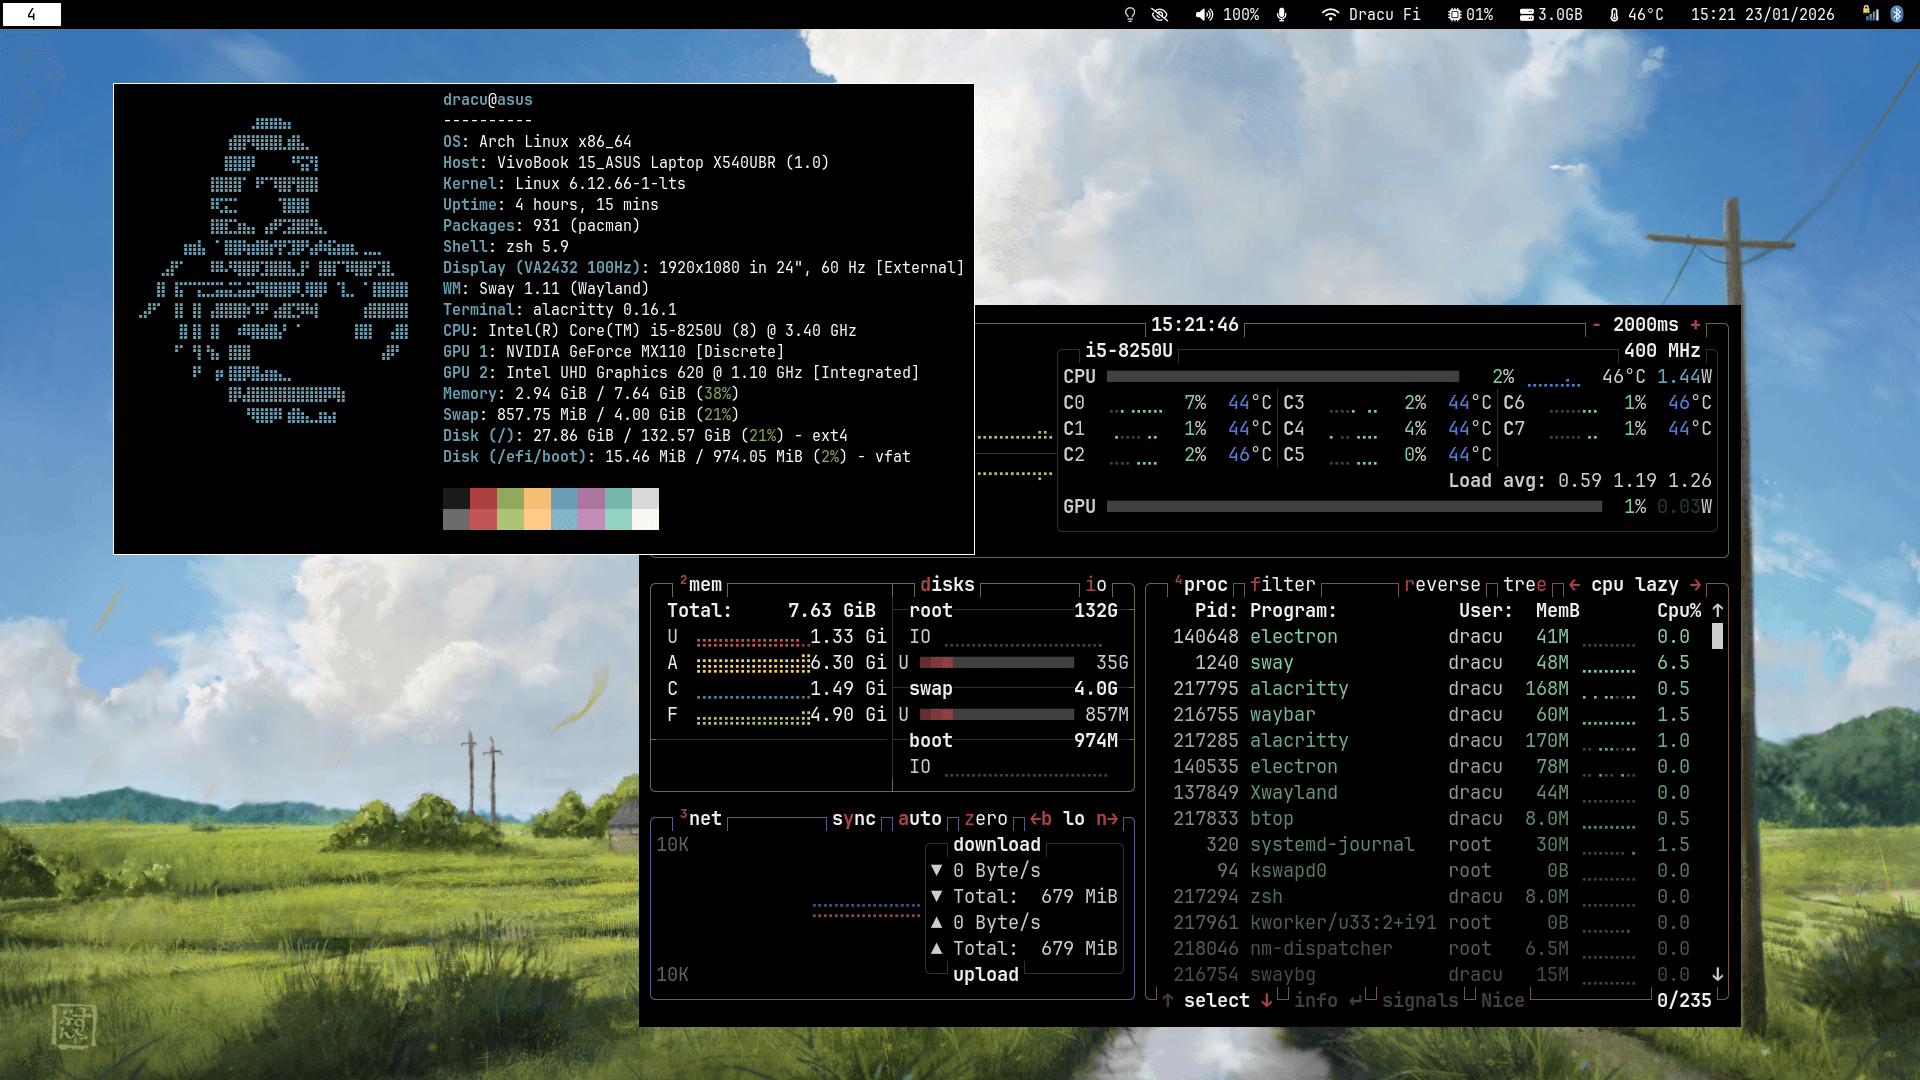Click the info option in proc footer
Image resolution: width=1920 pixels, height=1080 pixels.
[x=1328, y=1001]
